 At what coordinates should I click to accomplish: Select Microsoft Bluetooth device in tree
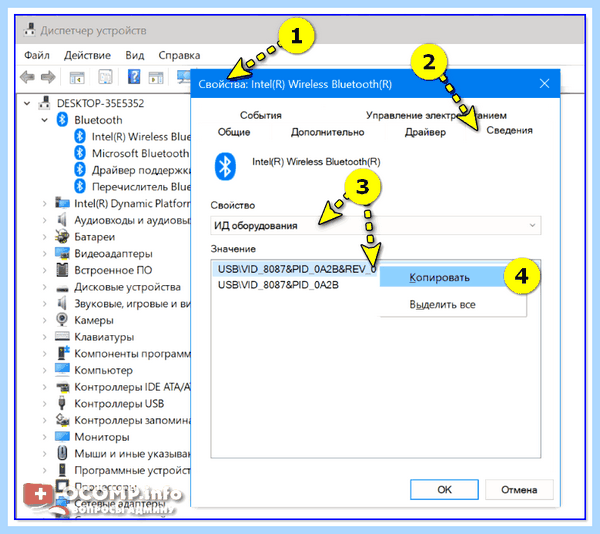tap(140, 153)
